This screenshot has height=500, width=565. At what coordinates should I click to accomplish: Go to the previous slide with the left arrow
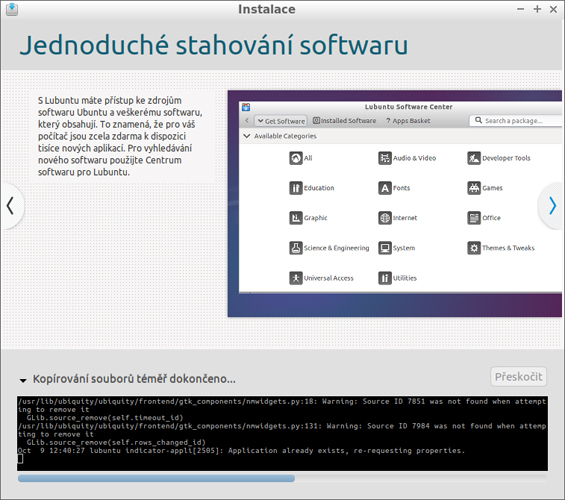pyautogui.click(x=10, y=206)
